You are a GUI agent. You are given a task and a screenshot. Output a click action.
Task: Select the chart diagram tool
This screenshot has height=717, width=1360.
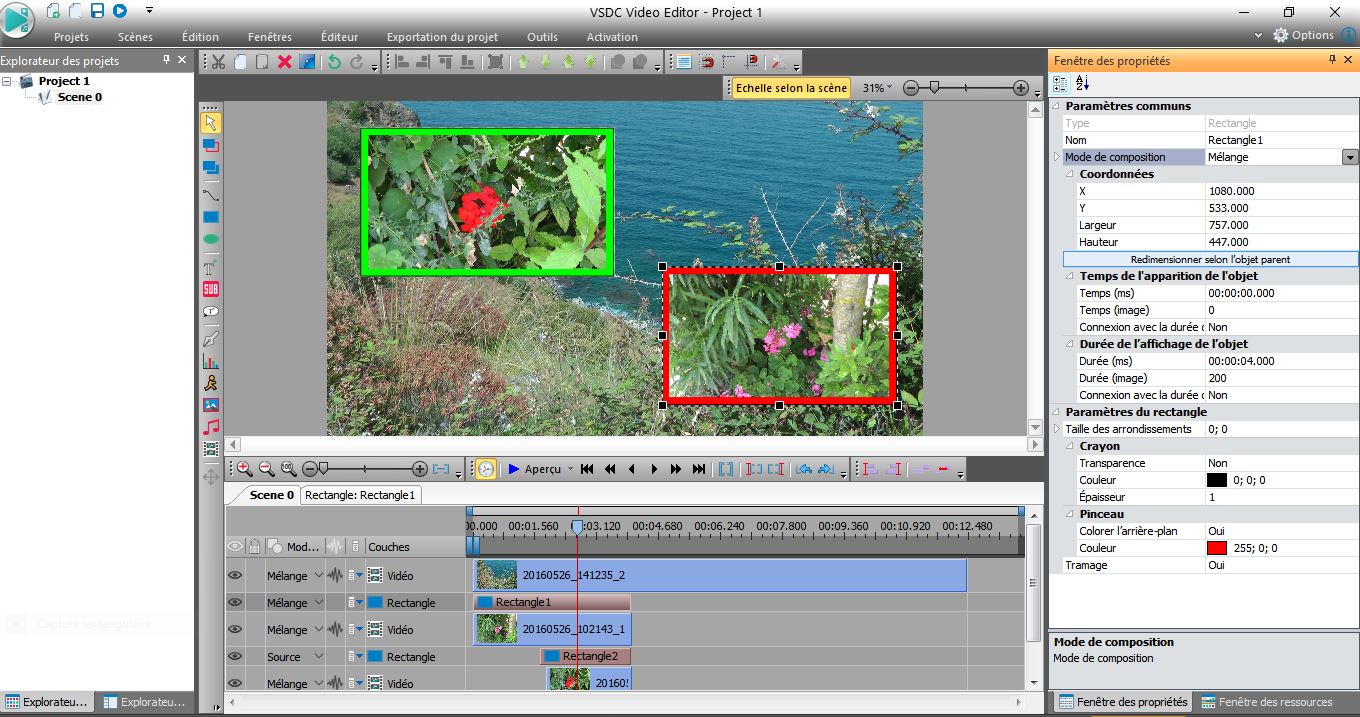(211, 362)
